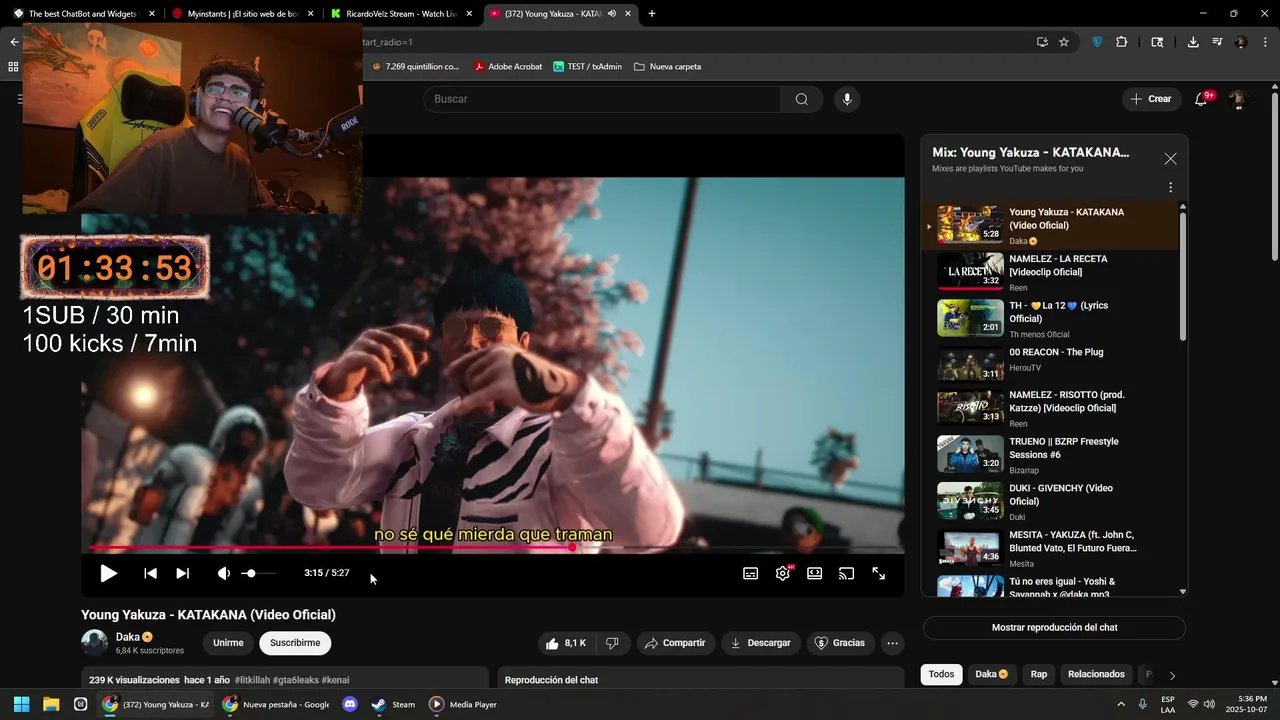Click the Compartir button
The height and width of the screenshot is (720, 1280).
675,643
